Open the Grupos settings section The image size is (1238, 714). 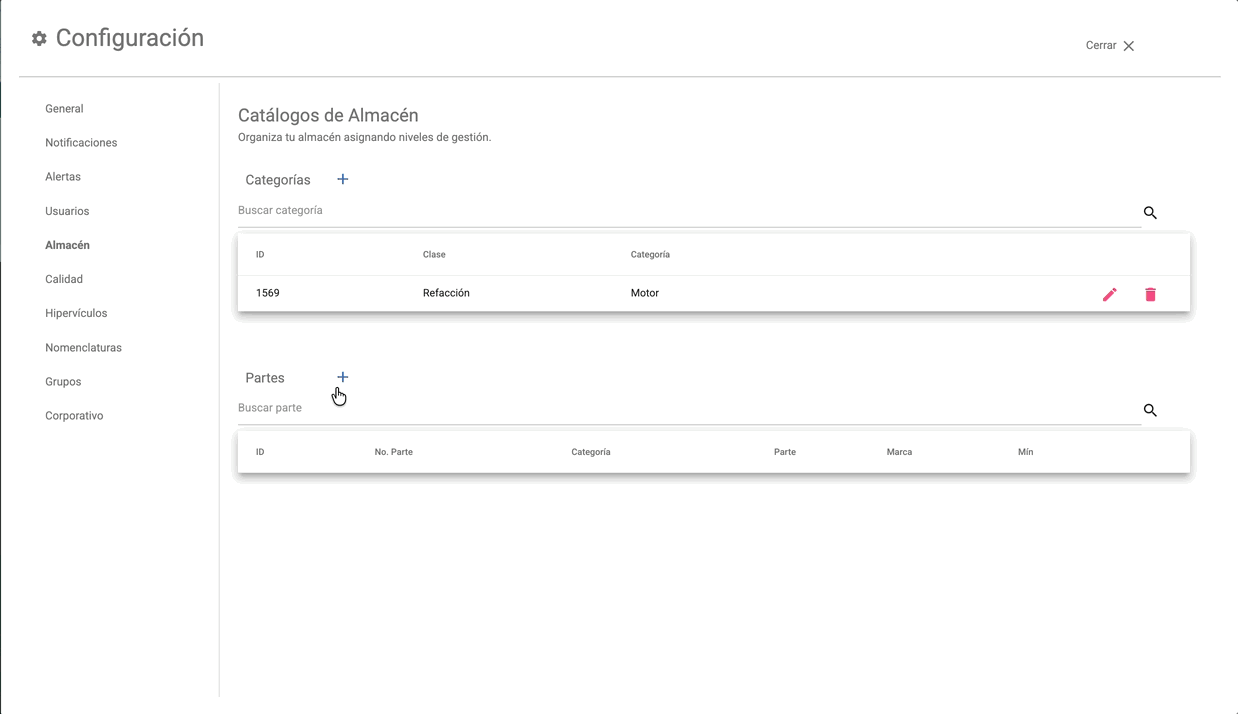tap(63, 382)
